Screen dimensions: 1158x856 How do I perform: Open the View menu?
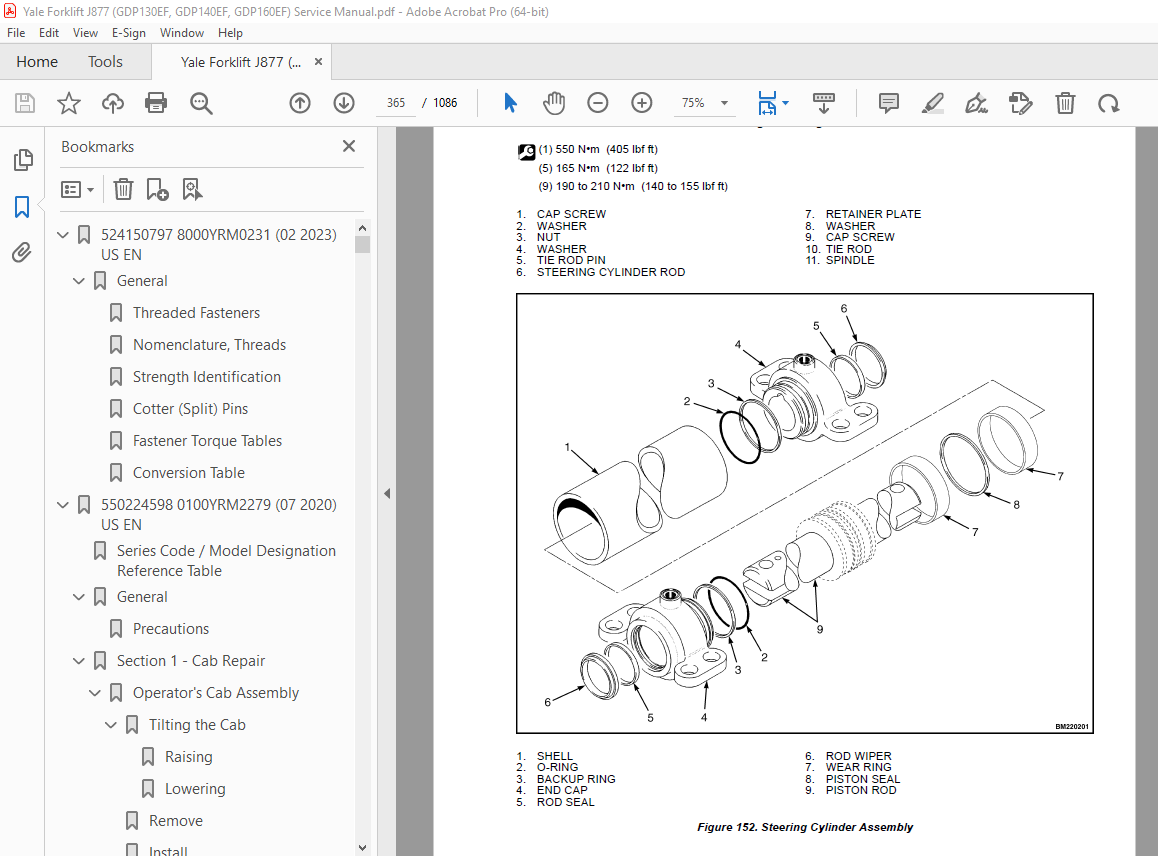click(x=85, y=32)
